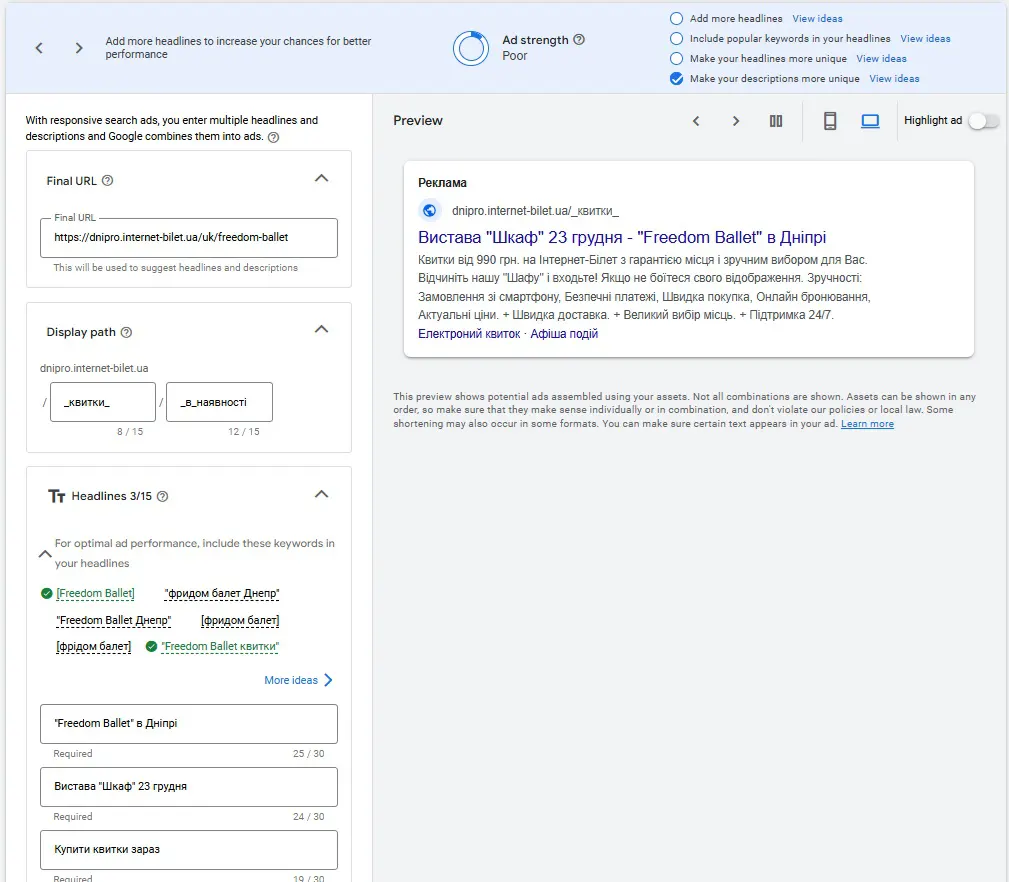Click the Реклама label in preview
The height and width of the screenshot is (882, 1009).
pos(442,183)
